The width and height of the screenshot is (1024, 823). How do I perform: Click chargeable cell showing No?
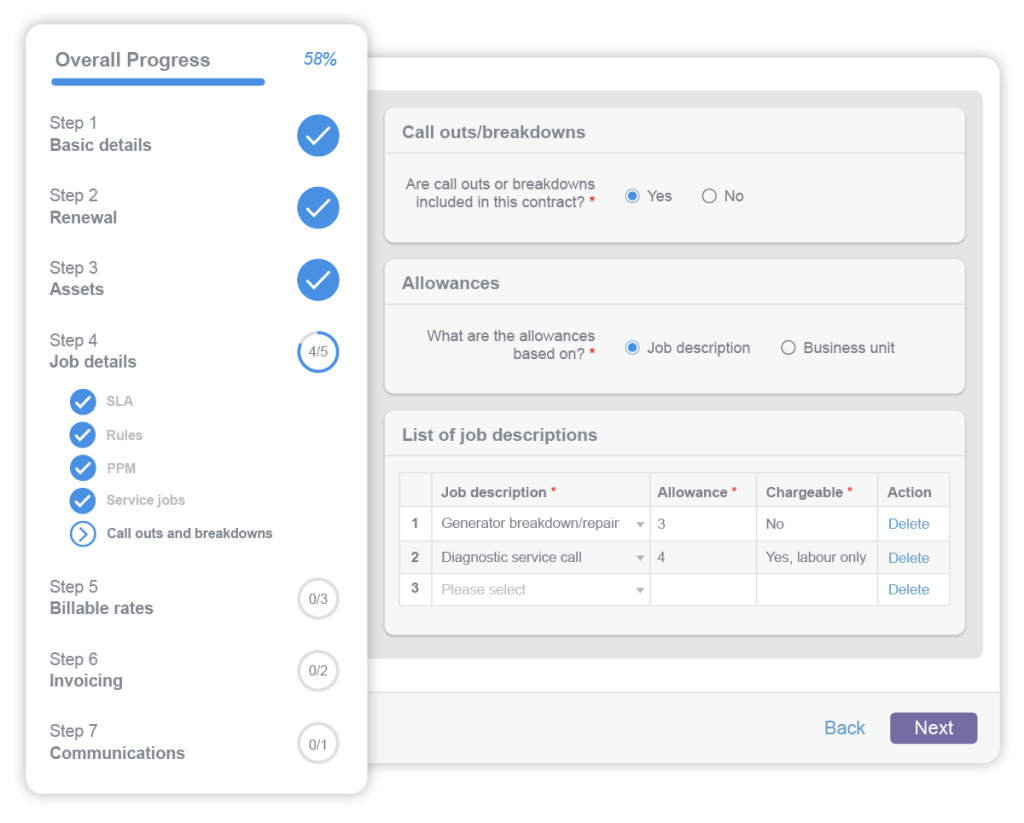click(817, 524)
